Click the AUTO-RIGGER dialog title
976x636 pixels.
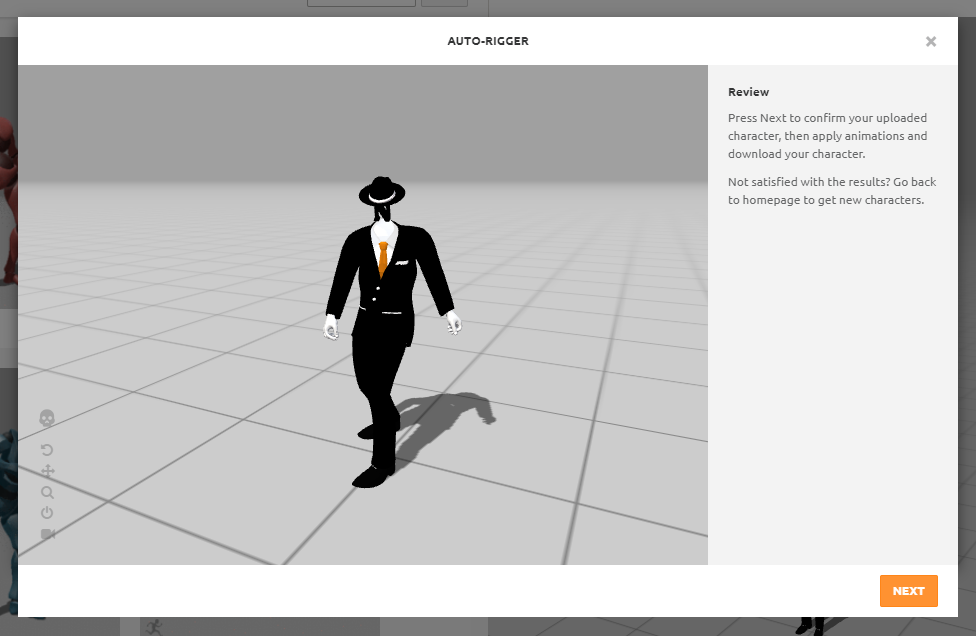488,41
